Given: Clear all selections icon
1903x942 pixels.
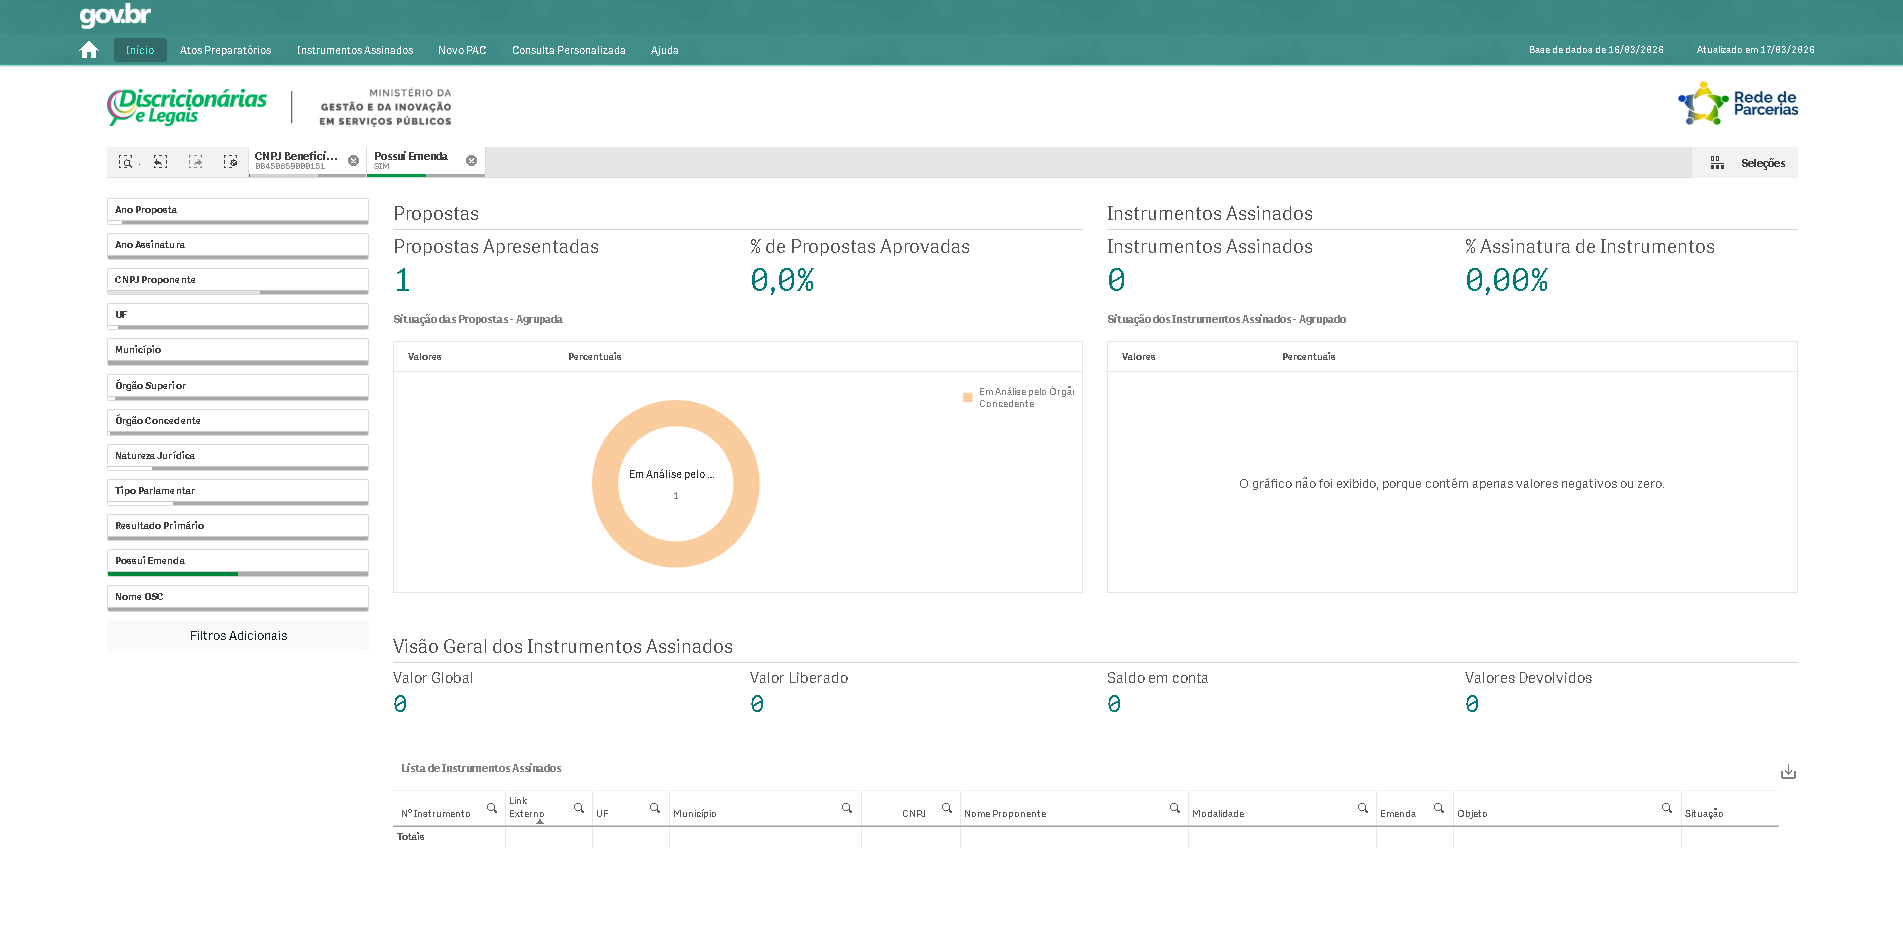Looking at the screenshot, I should tap(230, 162).
